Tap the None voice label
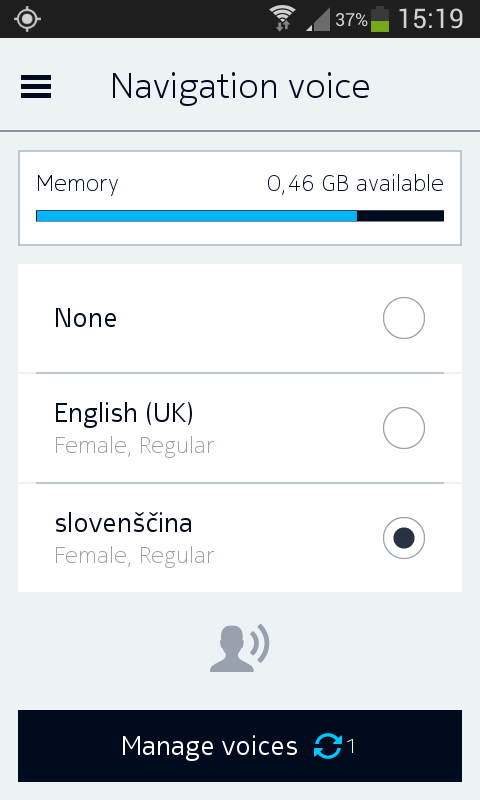Screen dimensions: 480x800 pyautogui.click(x=86, y=318)
